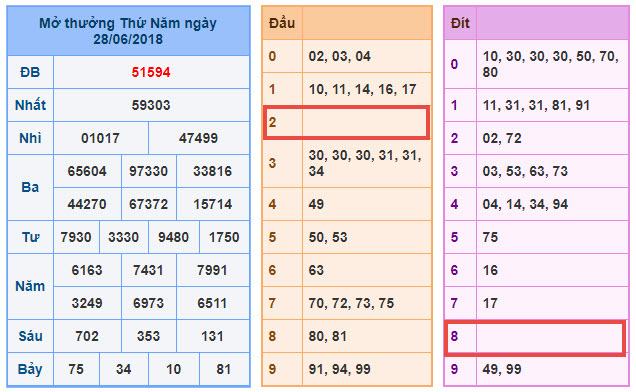Viewport: 636px width, 392px height.
Task: Select the Tư prize number 7930
Action: point(76,237)
